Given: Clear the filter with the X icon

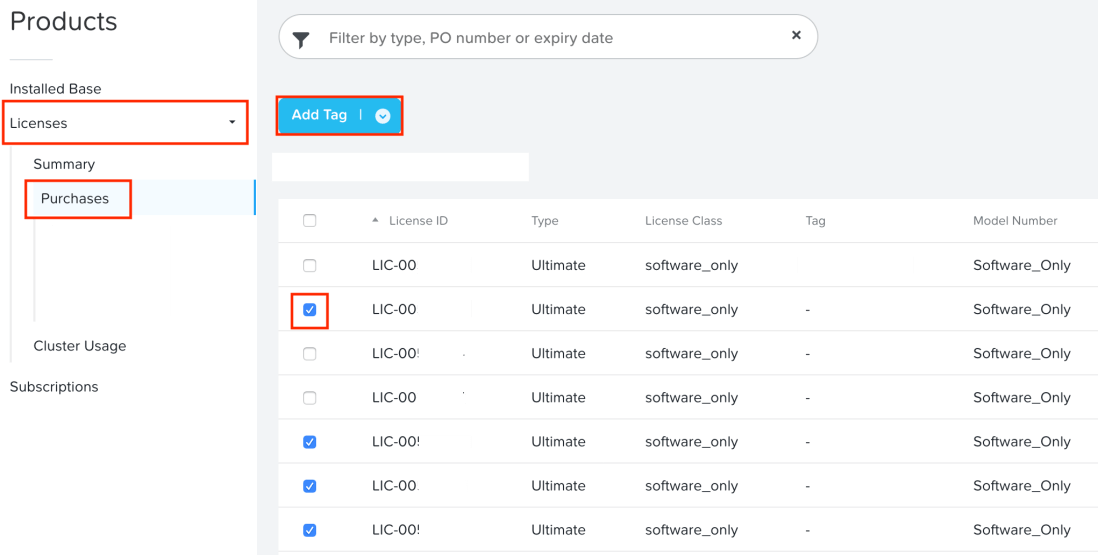Looking at the screenshot, I should tap(796, 35).
